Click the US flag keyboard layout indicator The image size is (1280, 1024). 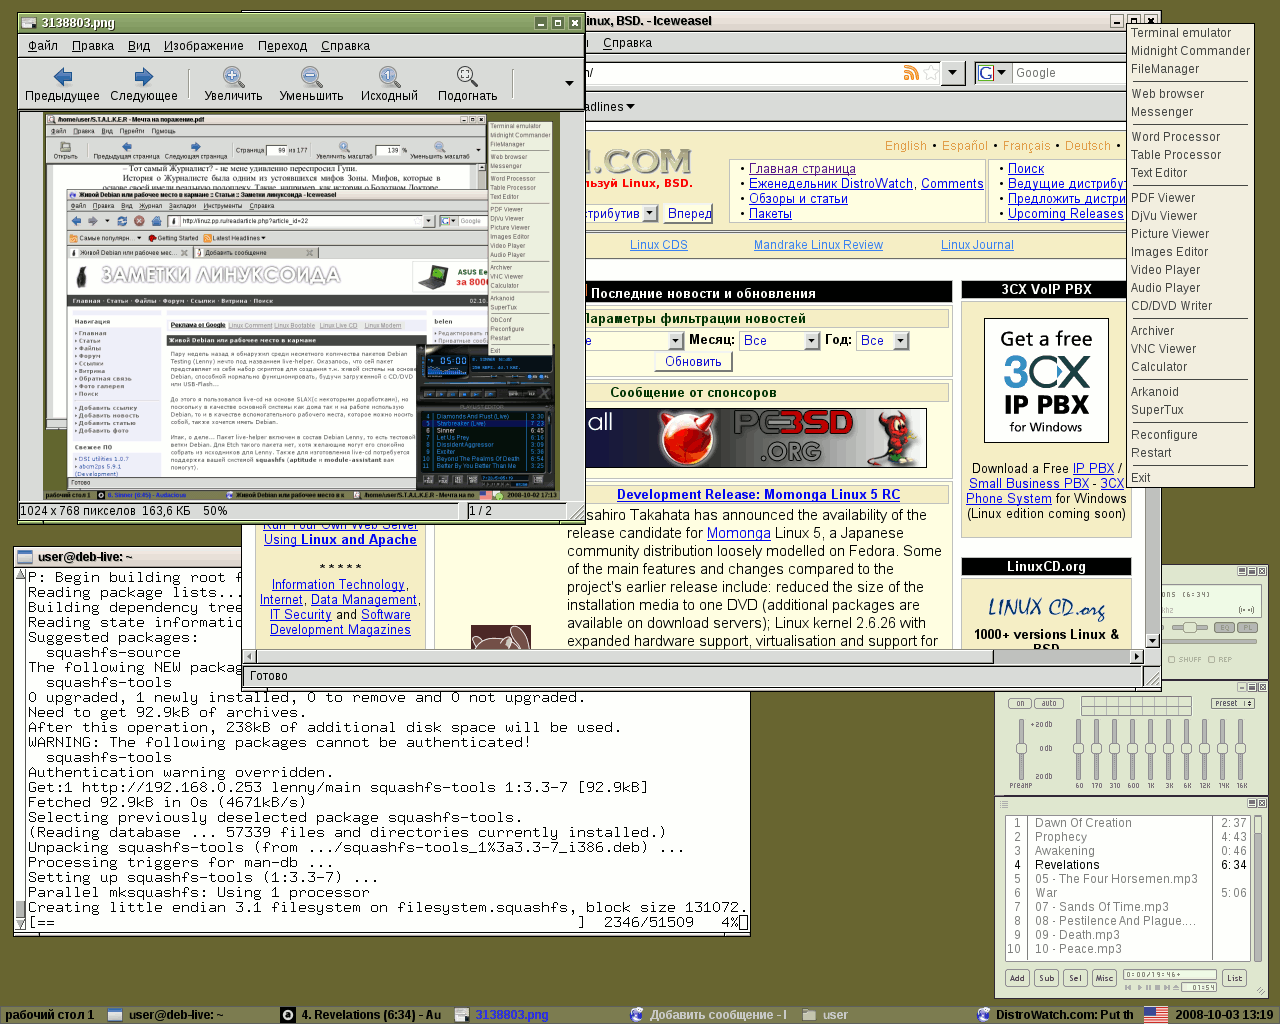click(x=1155, y=1014)
